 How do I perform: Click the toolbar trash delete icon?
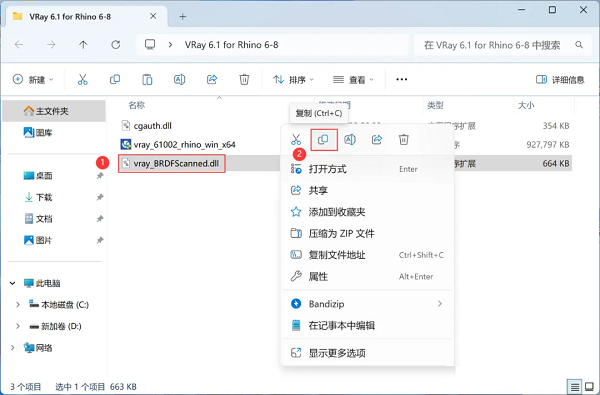click(244, 79)
